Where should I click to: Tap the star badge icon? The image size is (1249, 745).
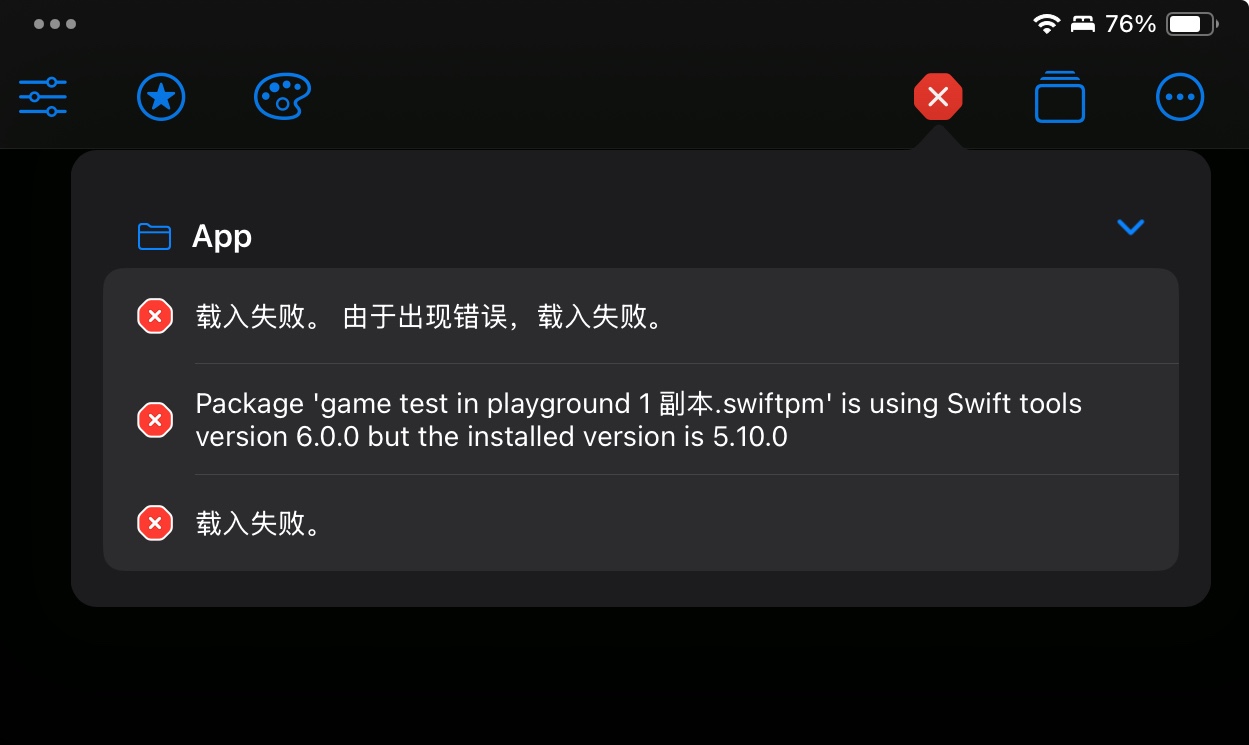pyautogui.click(x=161, y=97)
